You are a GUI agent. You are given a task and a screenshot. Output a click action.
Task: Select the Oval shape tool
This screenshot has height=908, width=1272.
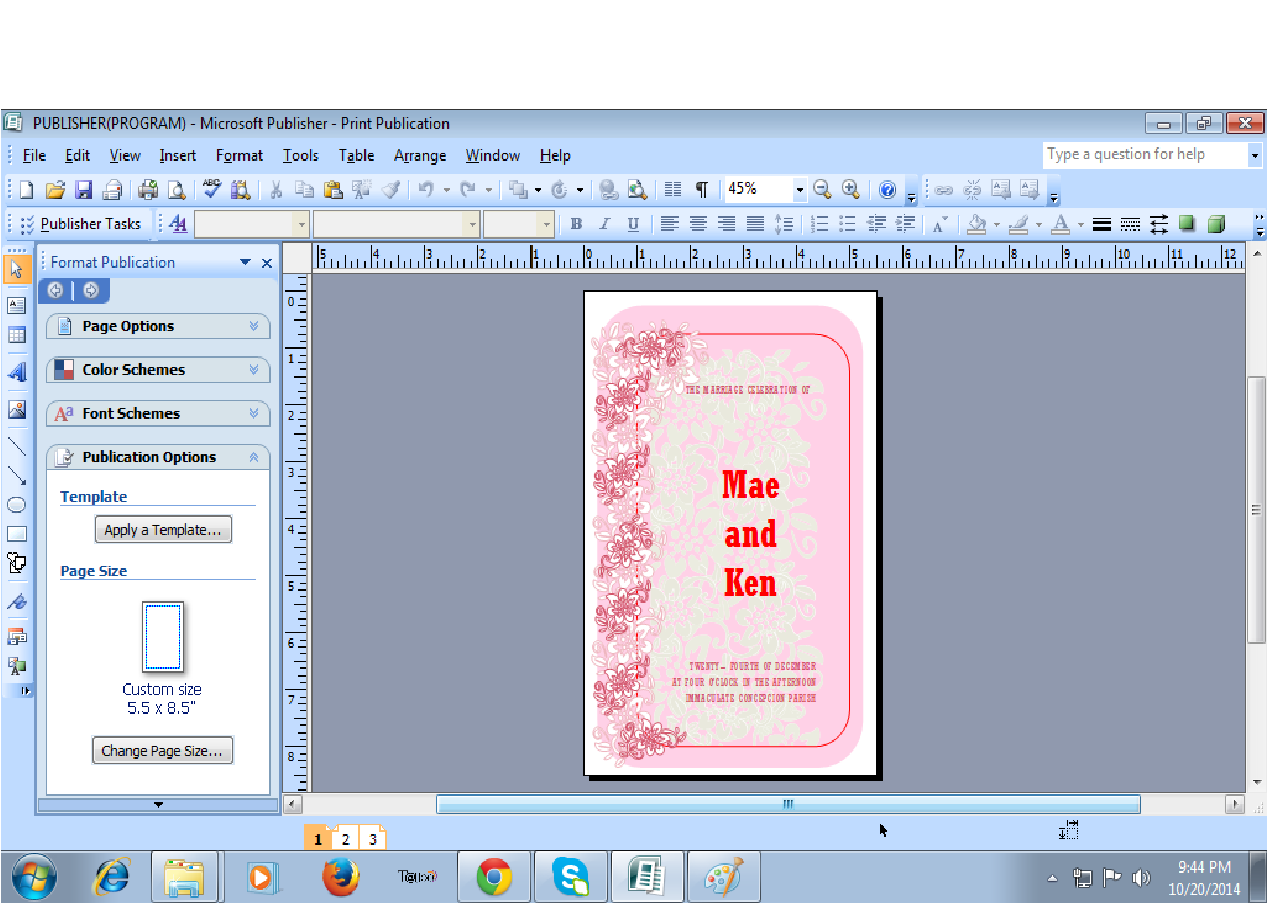(16, 505)
